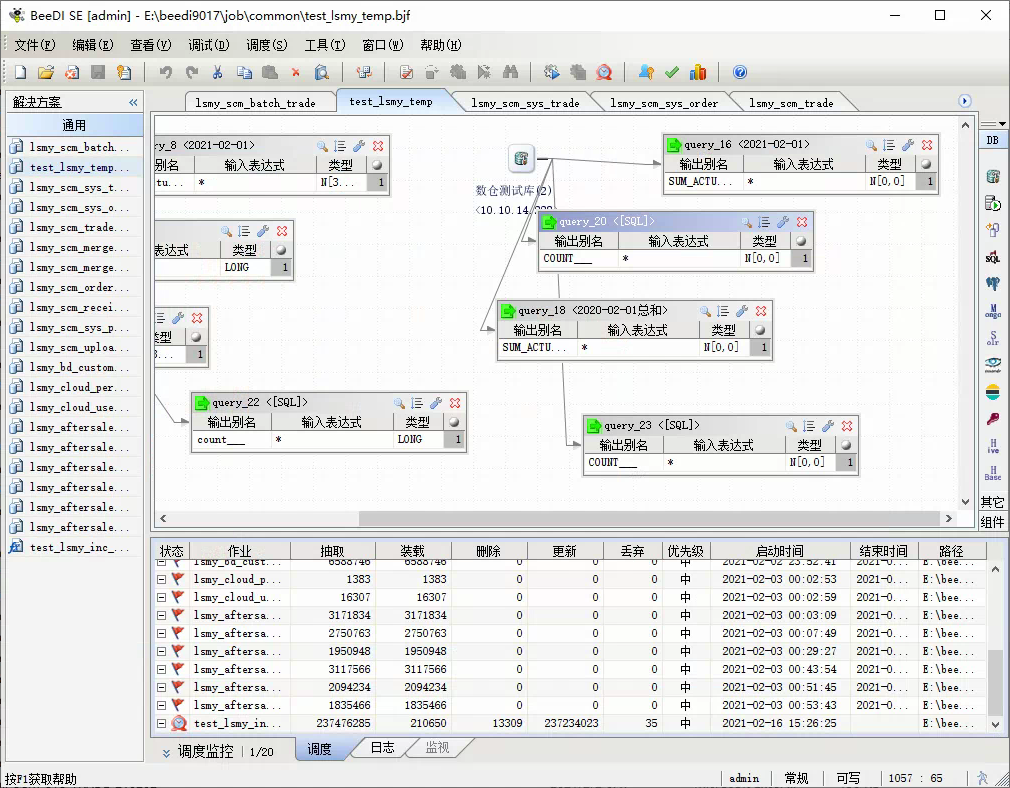Click the red Delete X toolbar icon
1010x788 pixels.
point(296,72)
